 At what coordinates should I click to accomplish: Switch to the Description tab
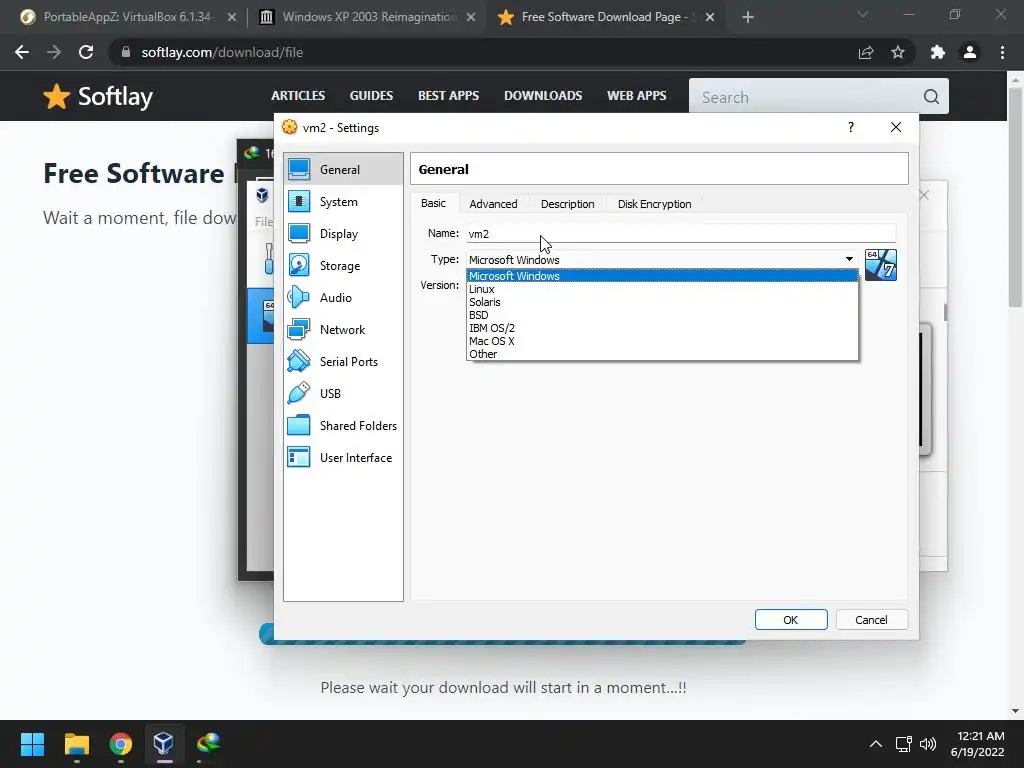[568, 204]
